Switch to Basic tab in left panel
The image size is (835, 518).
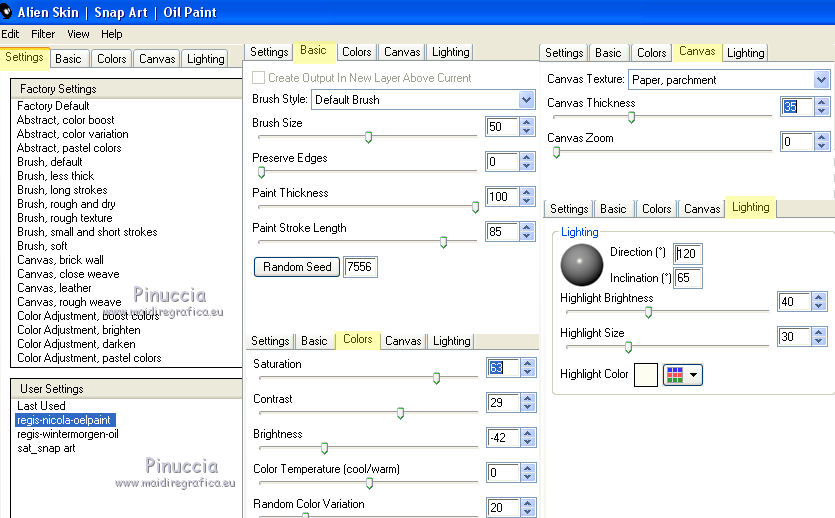[68, 59]
